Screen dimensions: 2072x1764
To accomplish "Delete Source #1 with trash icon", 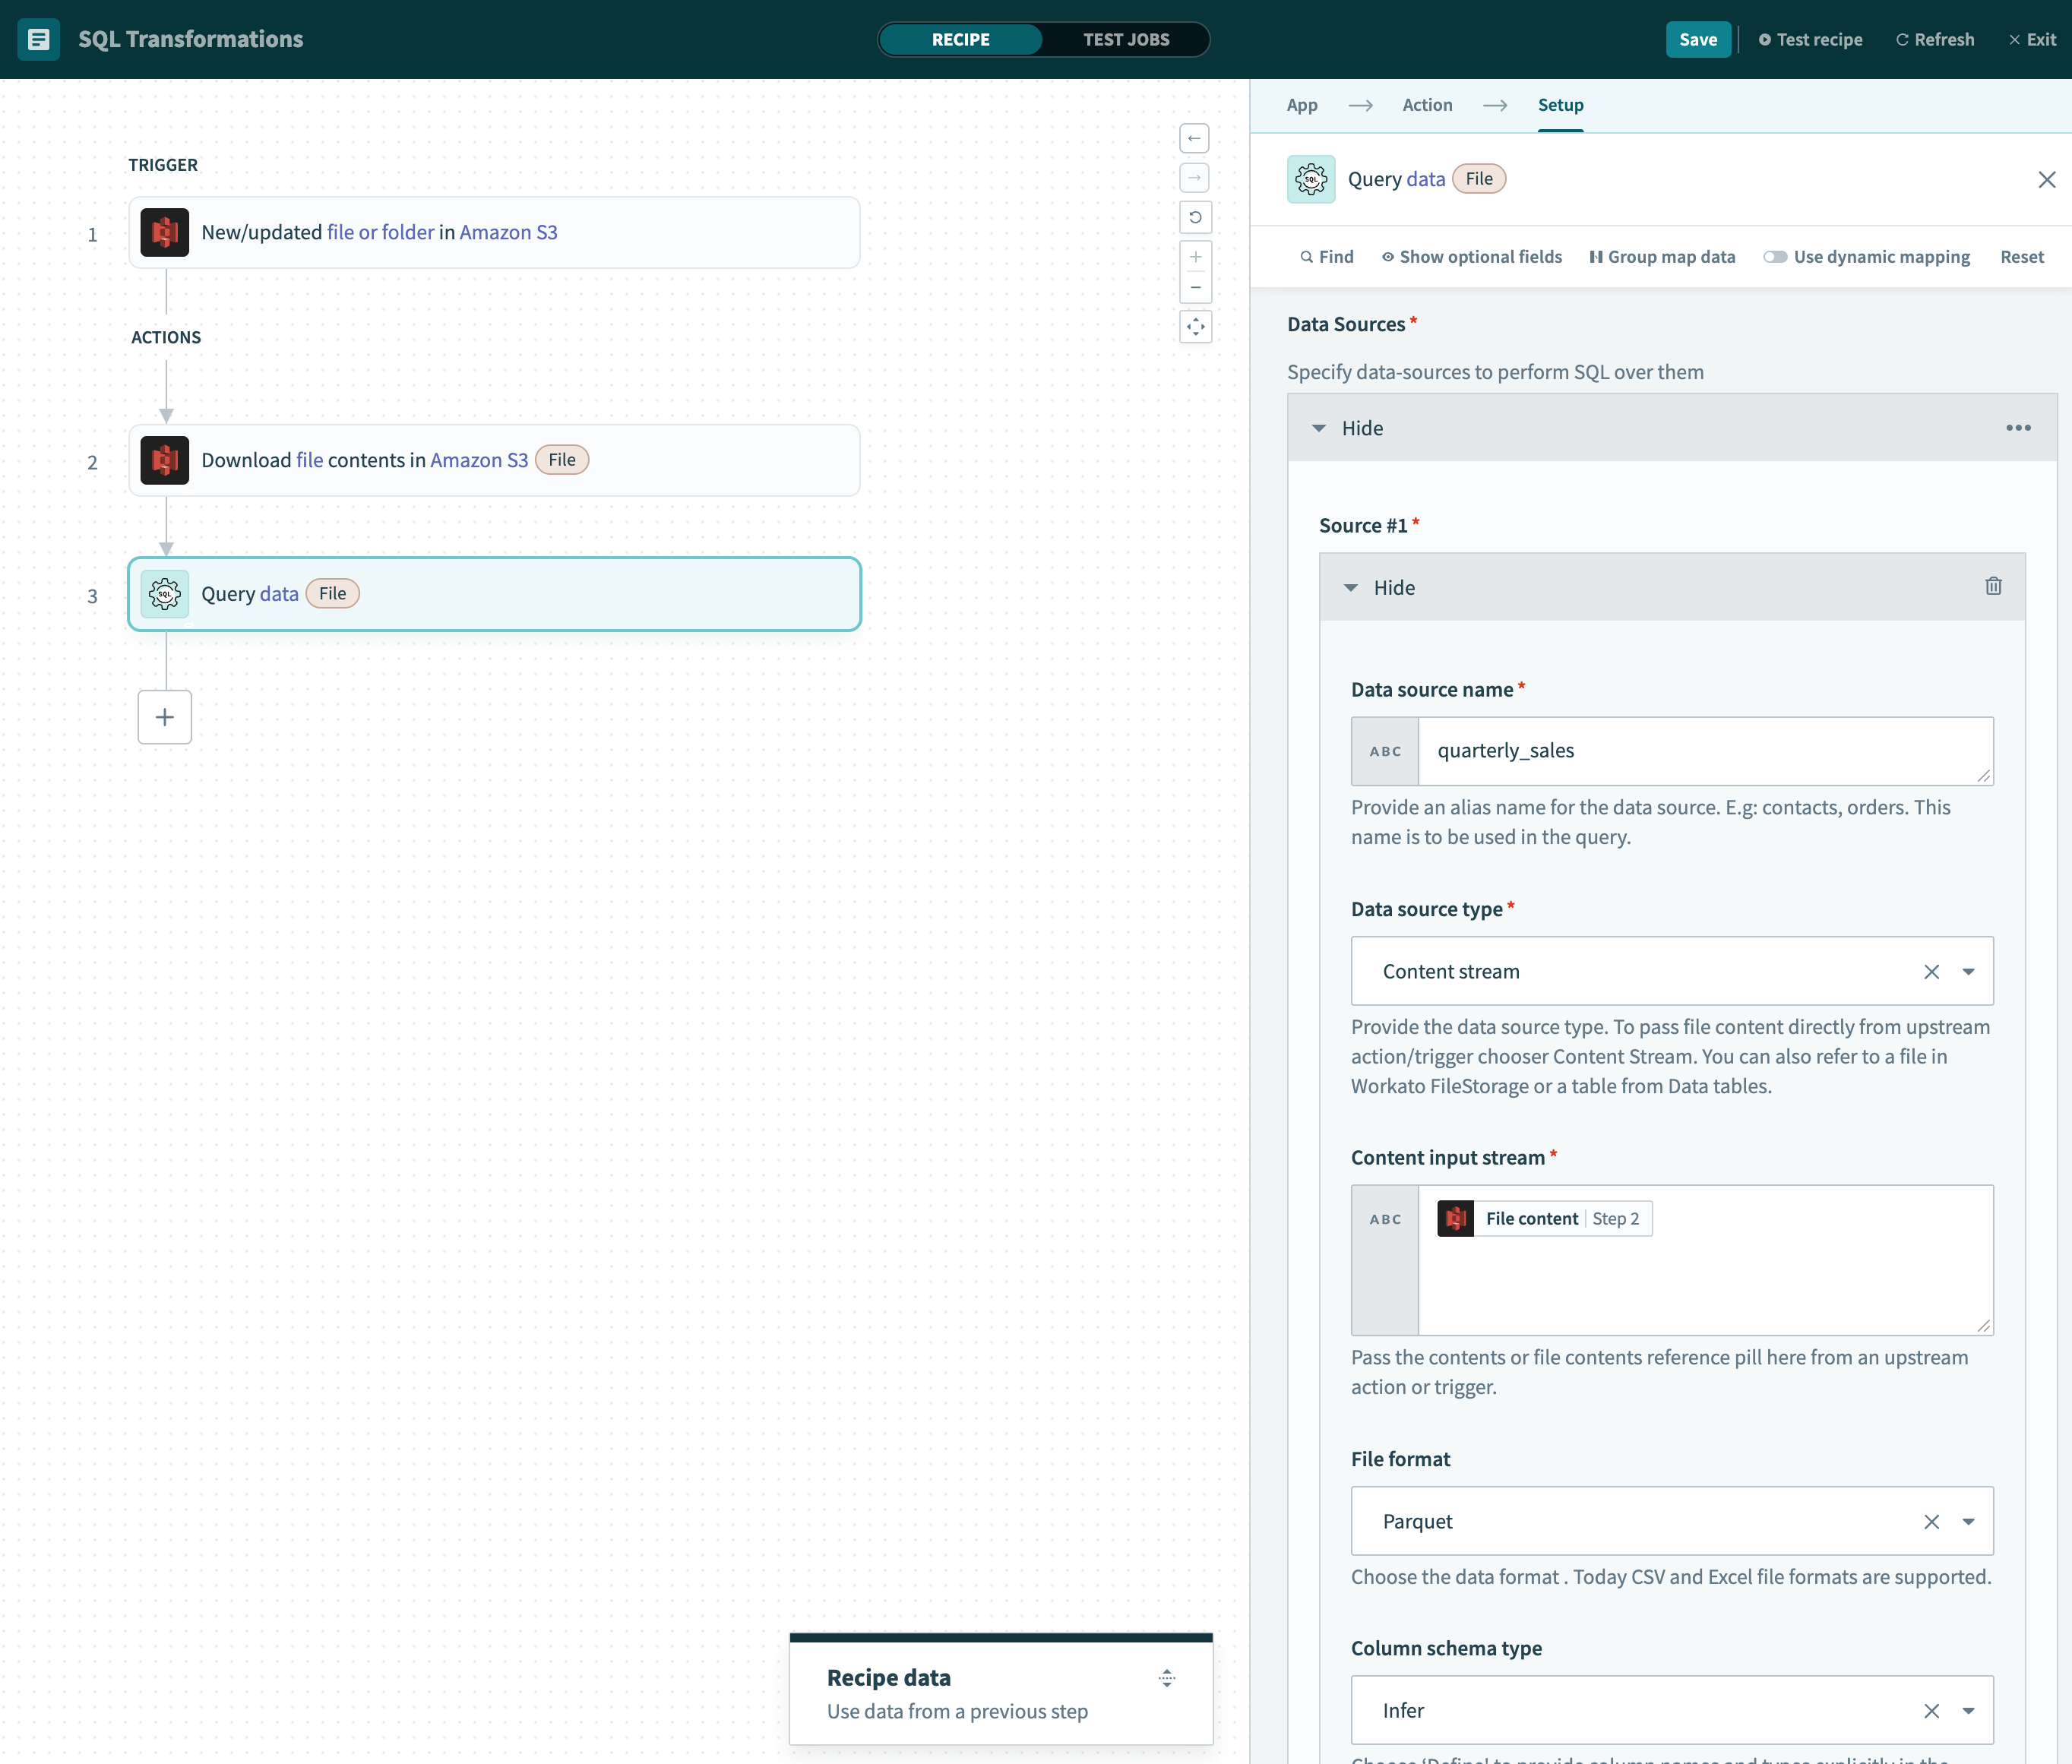I will 1992,587.
